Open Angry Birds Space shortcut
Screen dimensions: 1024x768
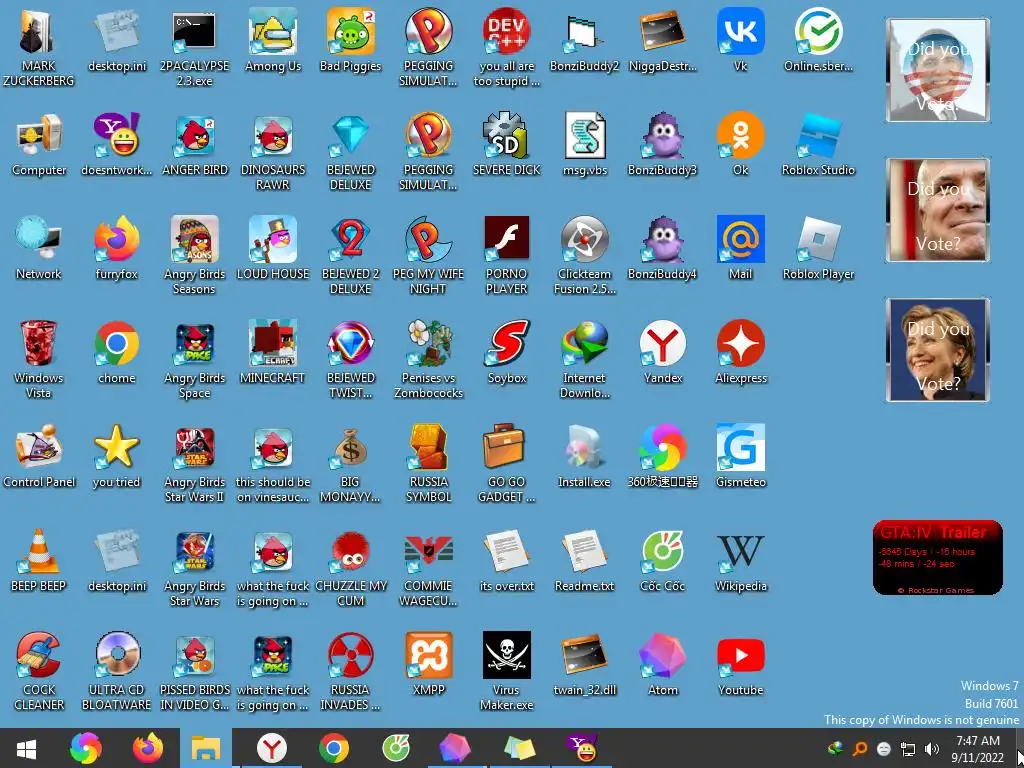(195, 359)
